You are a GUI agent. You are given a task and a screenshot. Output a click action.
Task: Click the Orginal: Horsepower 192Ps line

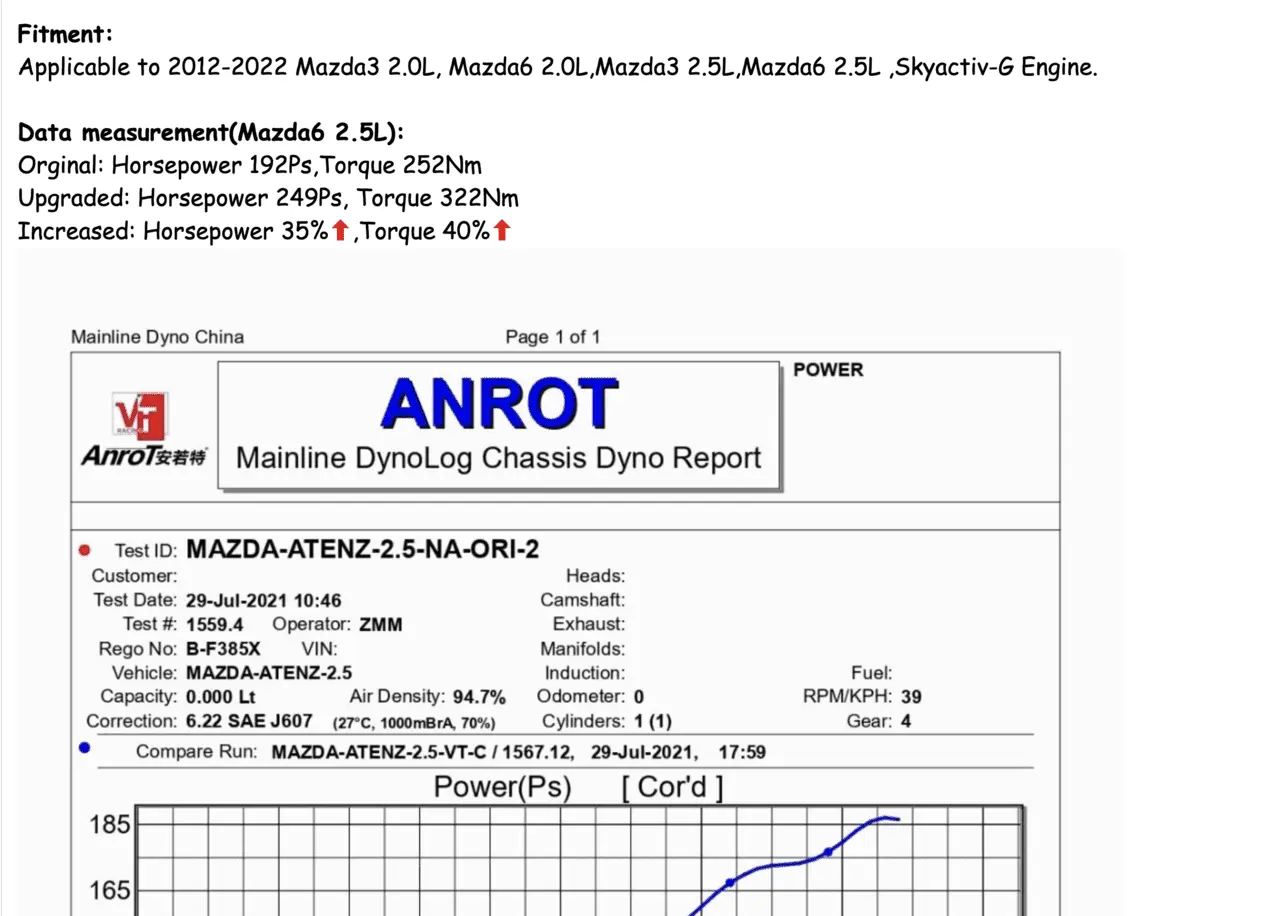click(x=250, y=165)
